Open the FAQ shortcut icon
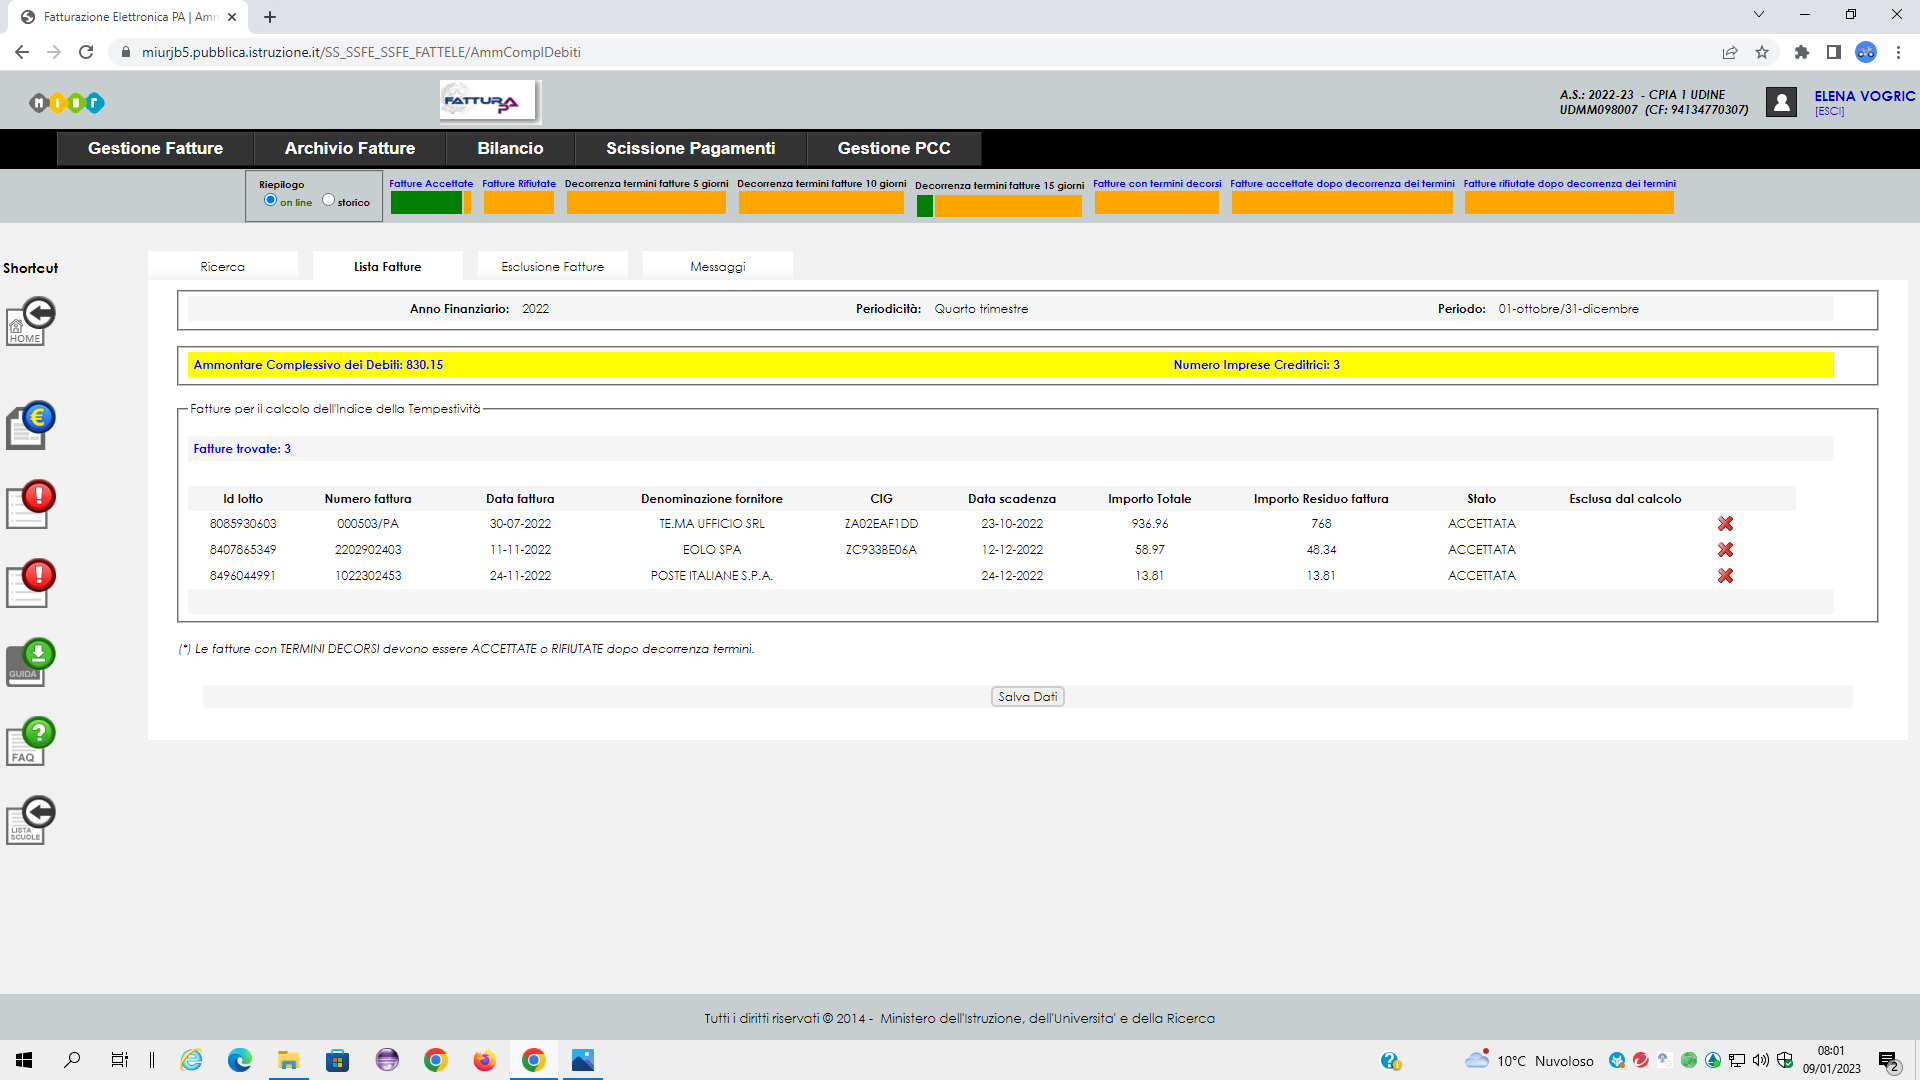The width and height of the screenshot is (1920, 1080). click(x=31, y=742)
